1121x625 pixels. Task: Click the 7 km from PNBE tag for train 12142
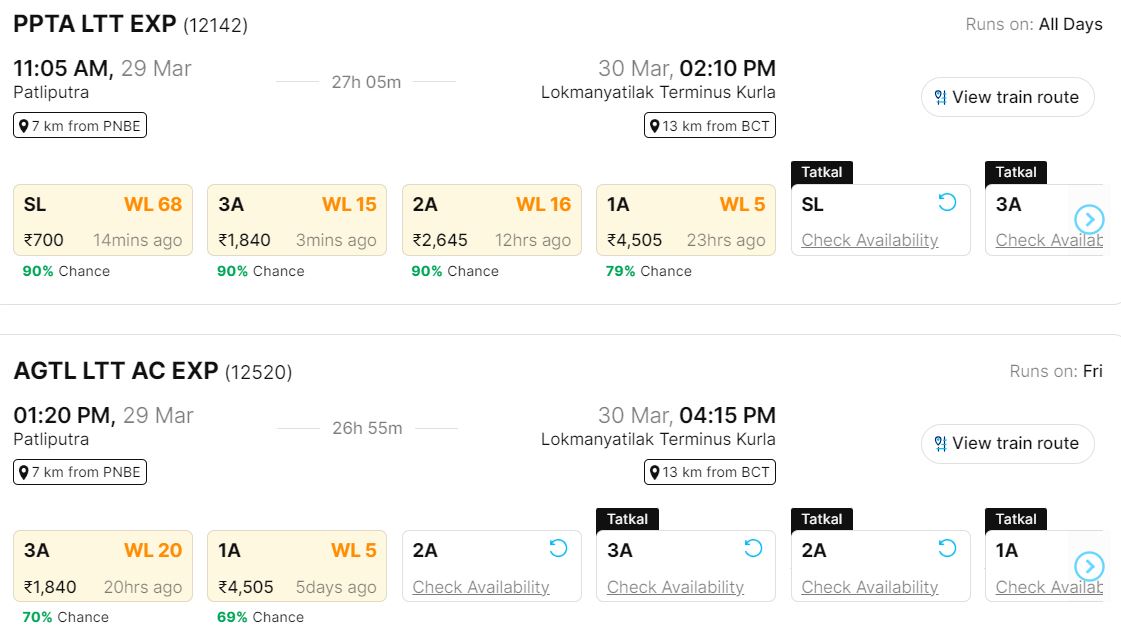coord(80,126)
